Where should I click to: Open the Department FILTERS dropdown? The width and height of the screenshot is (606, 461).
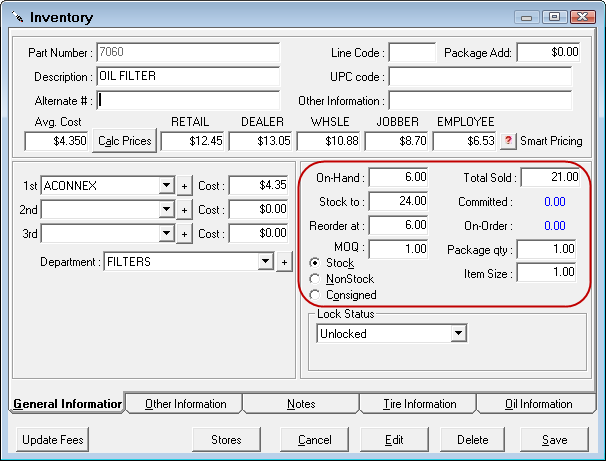coord(265,261)
